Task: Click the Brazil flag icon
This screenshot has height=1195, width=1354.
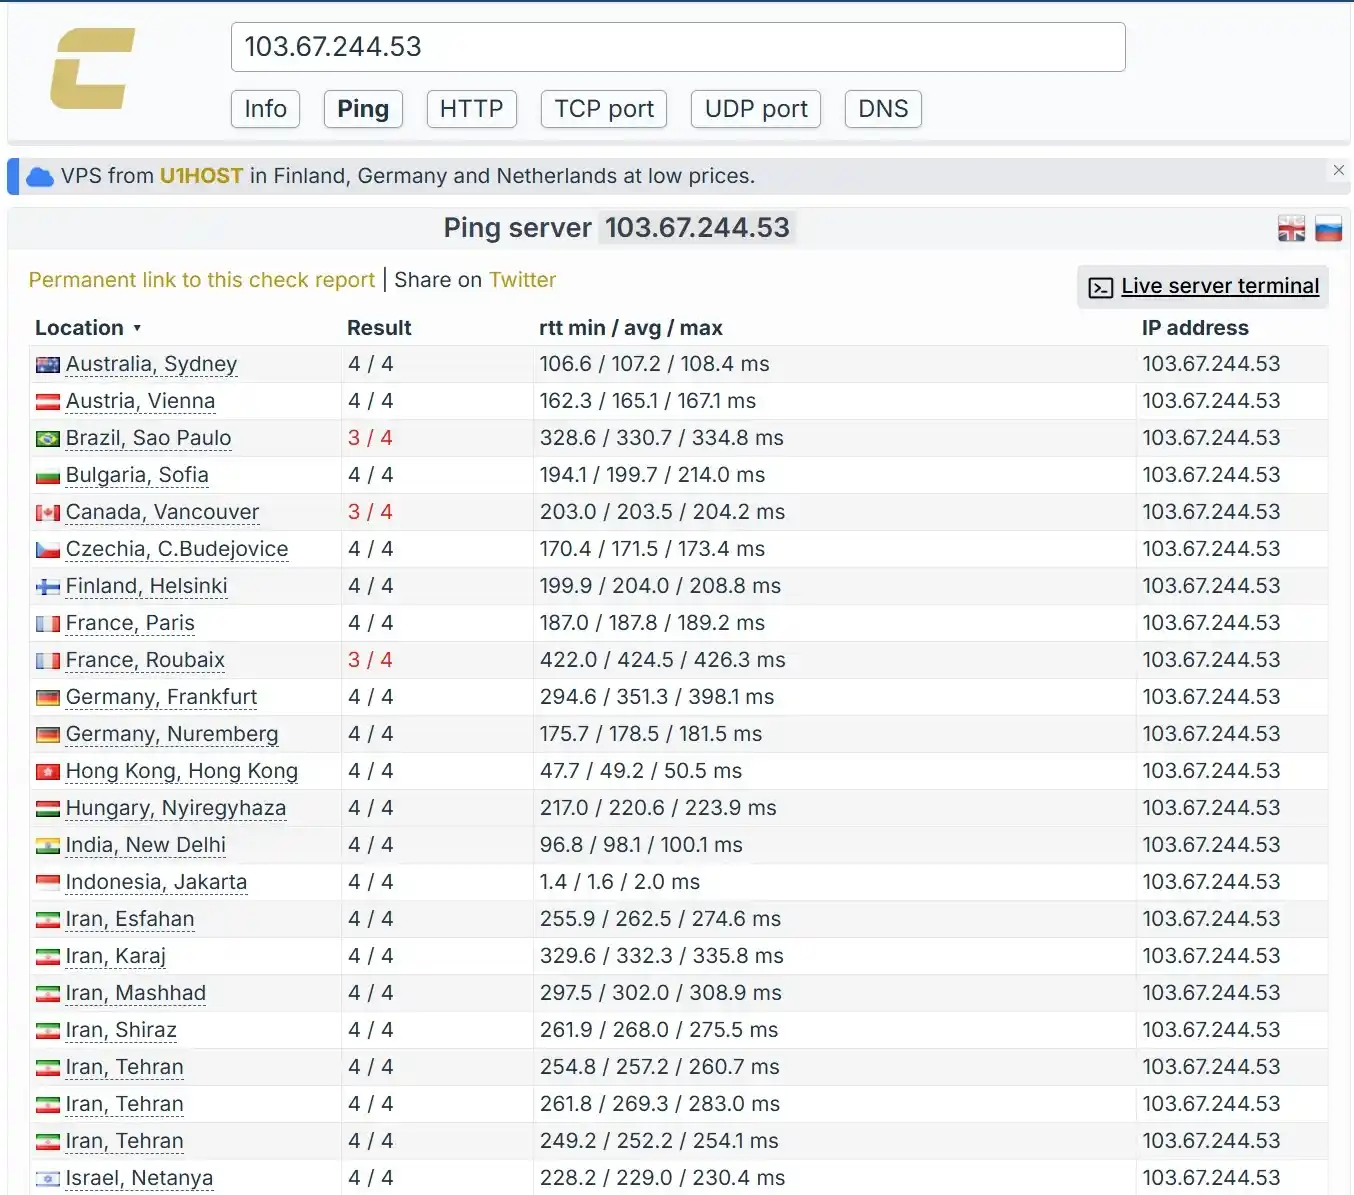Action: point(48,439)
